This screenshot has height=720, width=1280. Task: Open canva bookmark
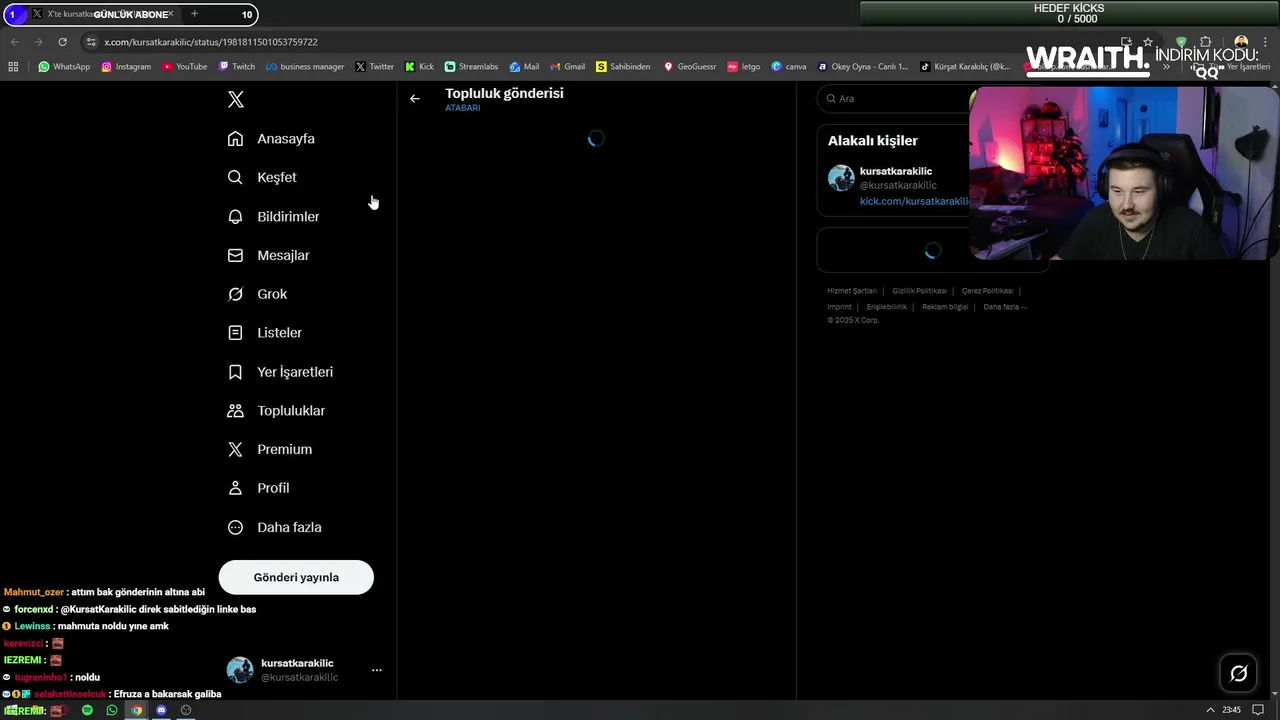click(789, 67)
